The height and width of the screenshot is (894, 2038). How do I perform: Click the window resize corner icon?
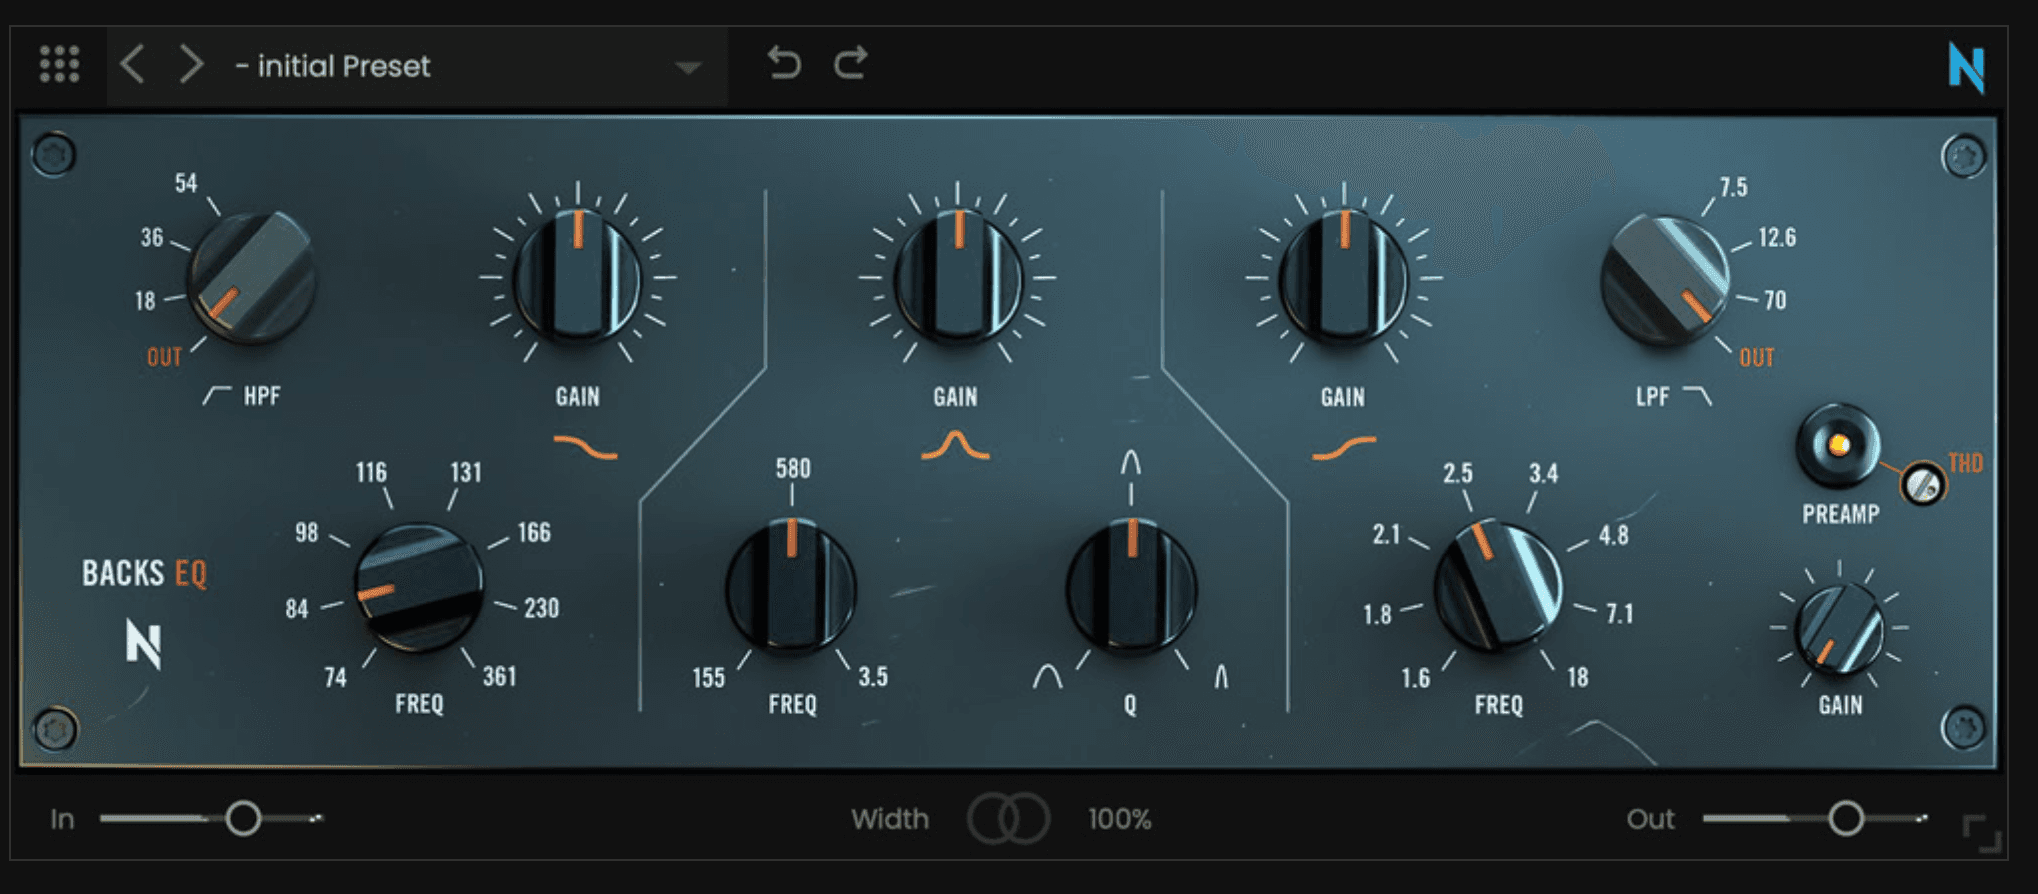[1982, 833]
